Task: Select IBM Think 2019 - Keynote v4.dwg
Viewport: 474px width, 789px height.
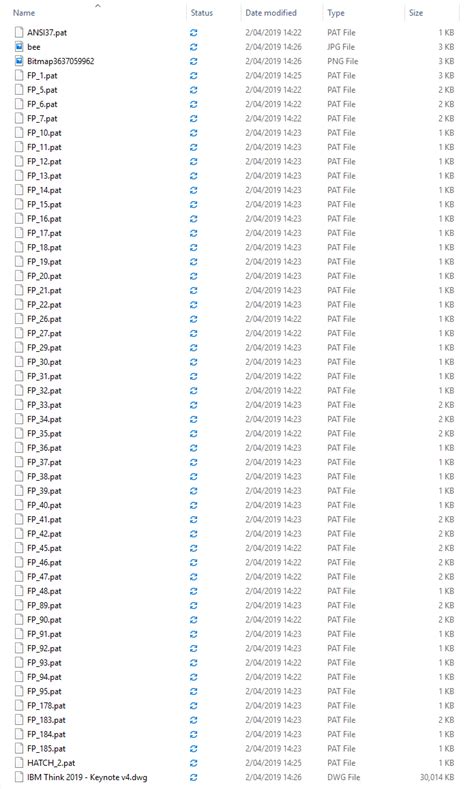Action: coord(87,777)
